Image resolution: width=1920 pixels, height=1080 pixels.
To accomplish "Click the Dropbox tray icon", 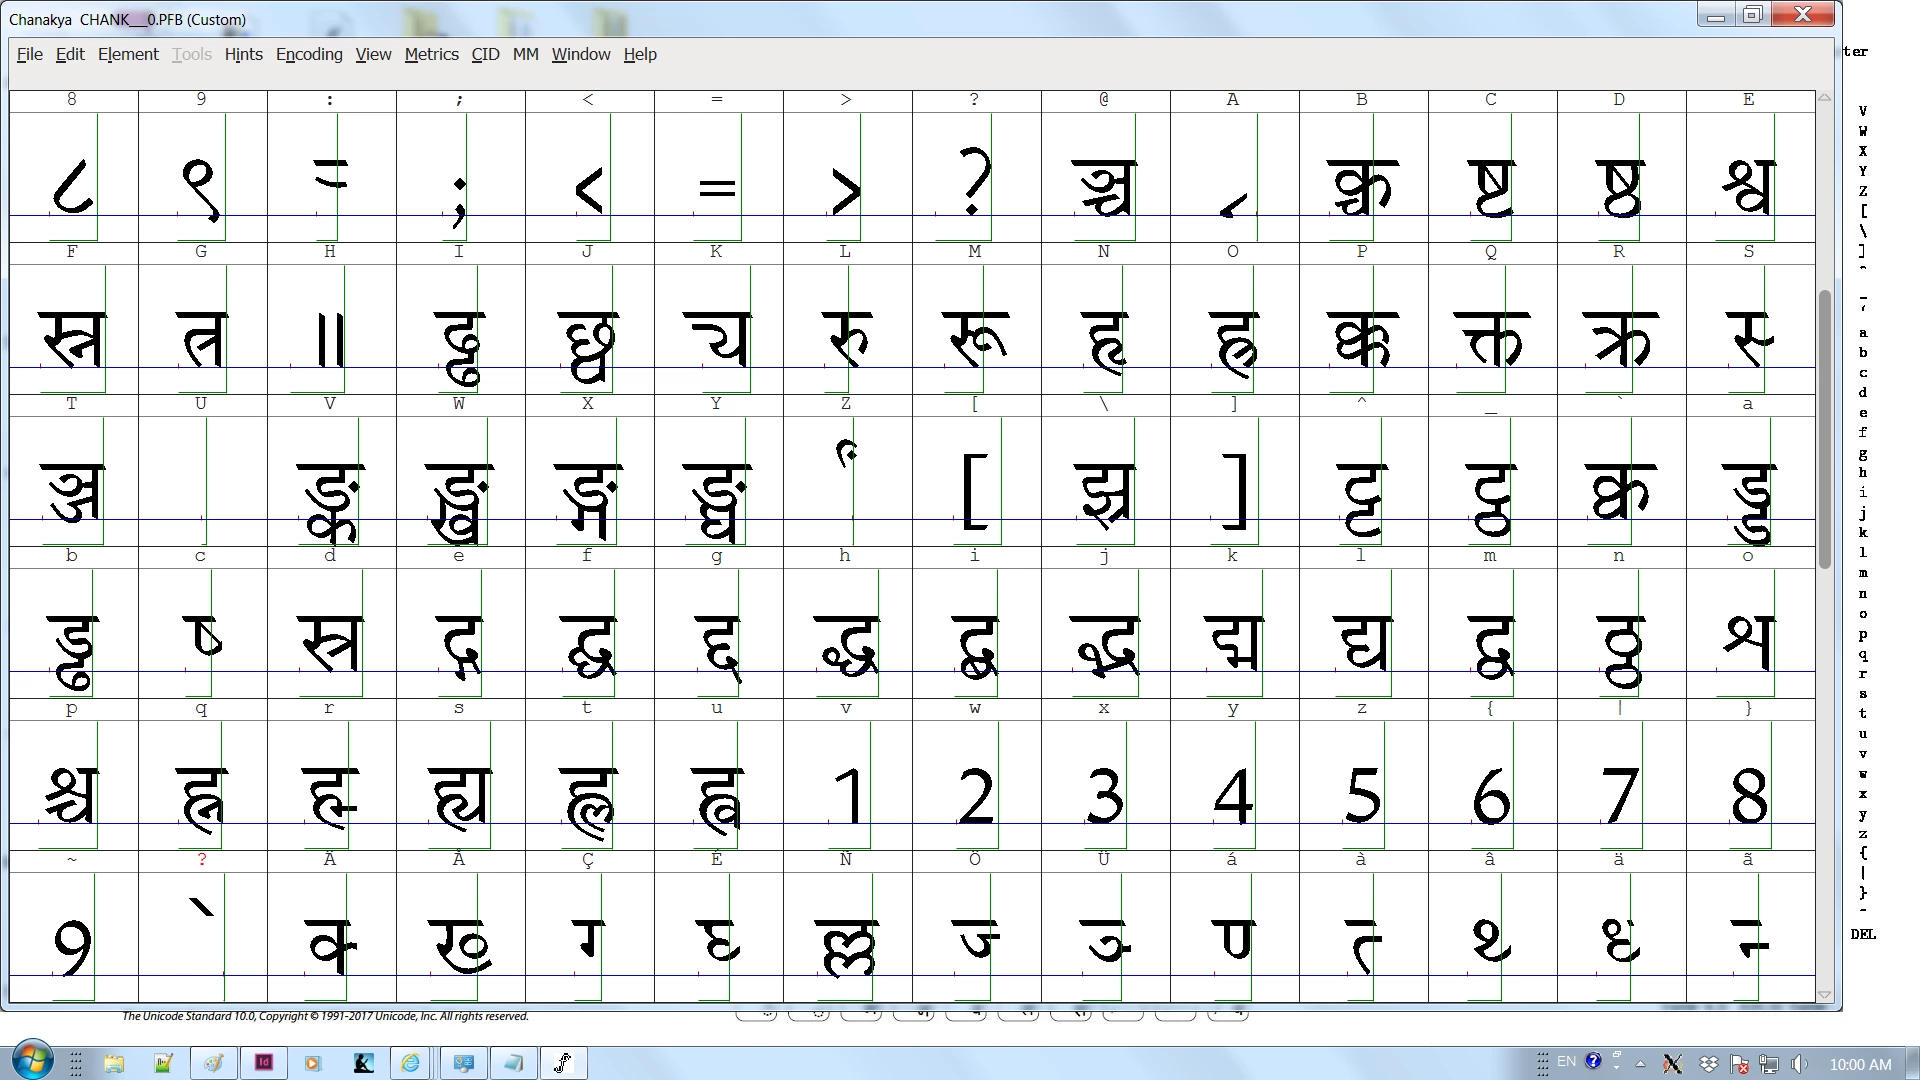I will (1709, 1064).
